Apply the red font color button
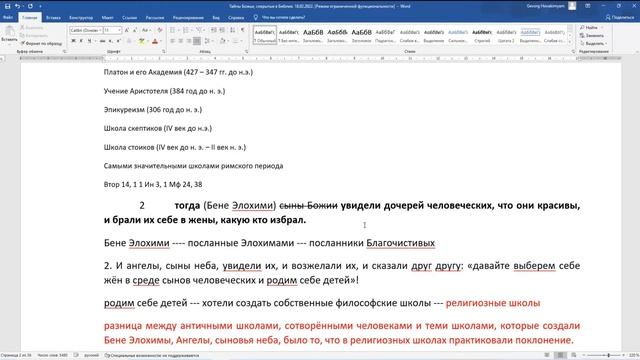This screenshot has height=360, width=640. [x=155, y=41]
